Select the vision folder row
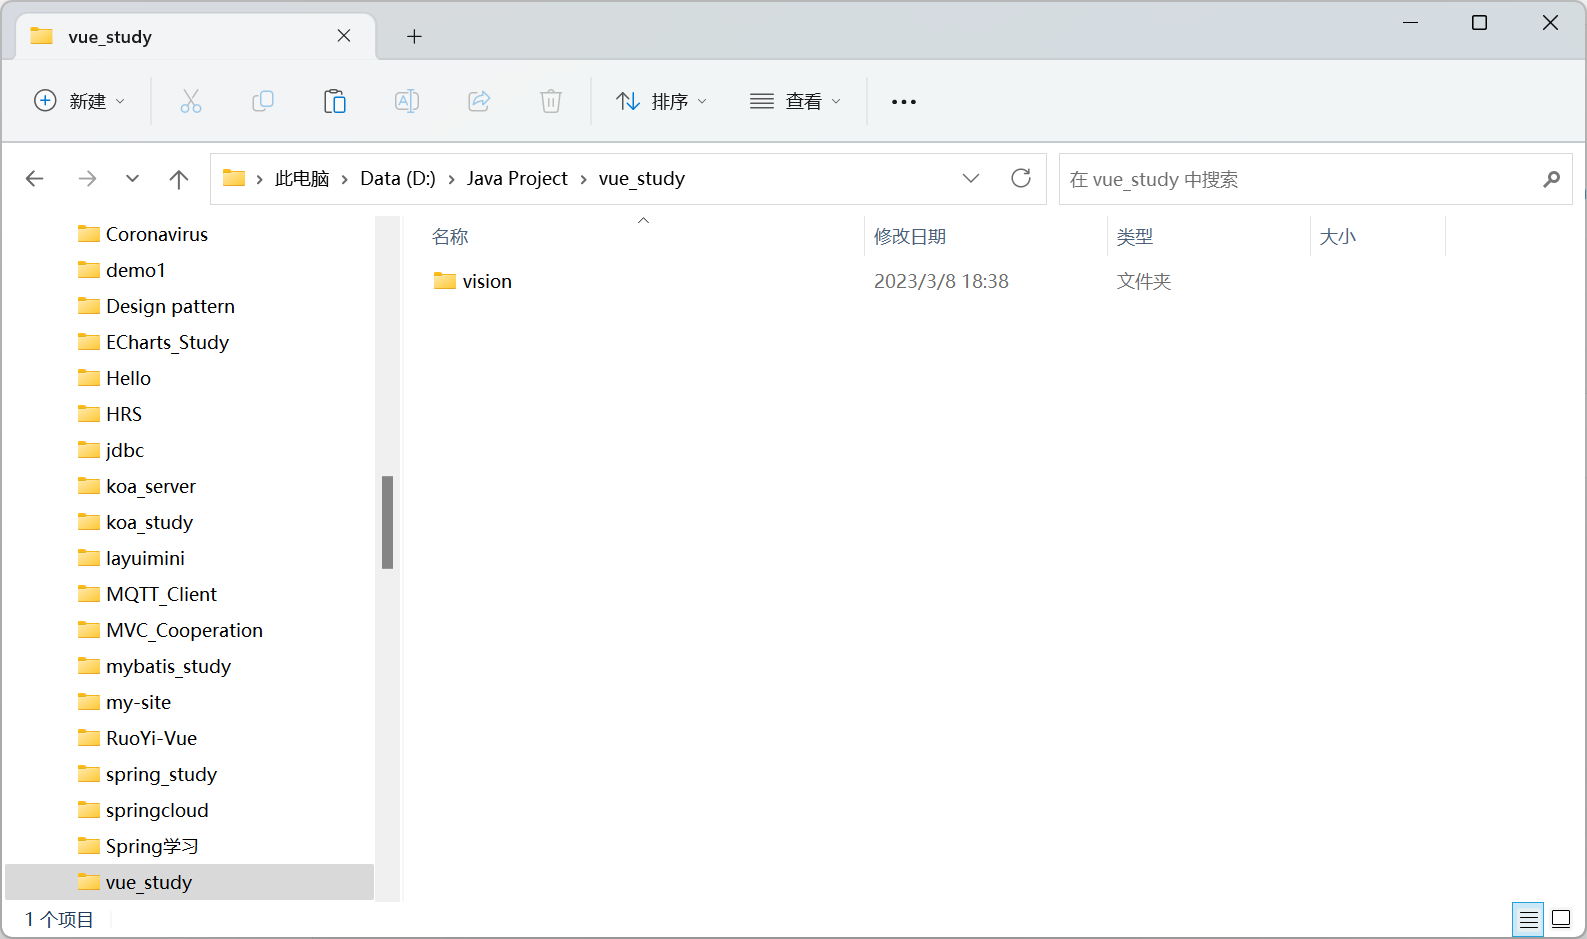The width and height of the screenshot is (1587, 939). [938, 281]
